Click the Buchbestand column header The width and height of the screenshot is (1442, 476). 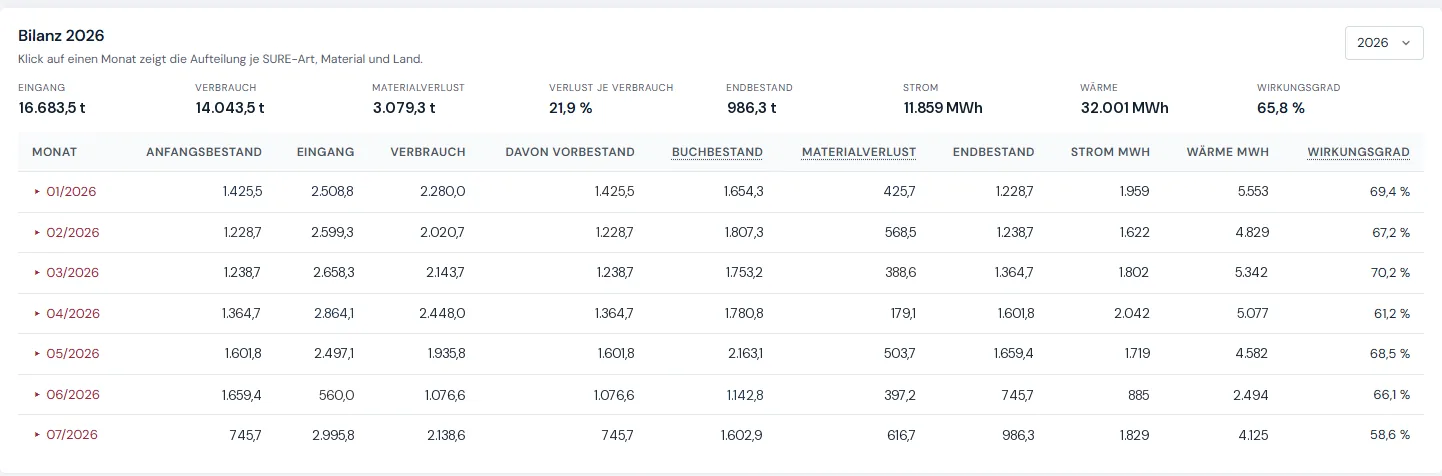click(717, 152)
